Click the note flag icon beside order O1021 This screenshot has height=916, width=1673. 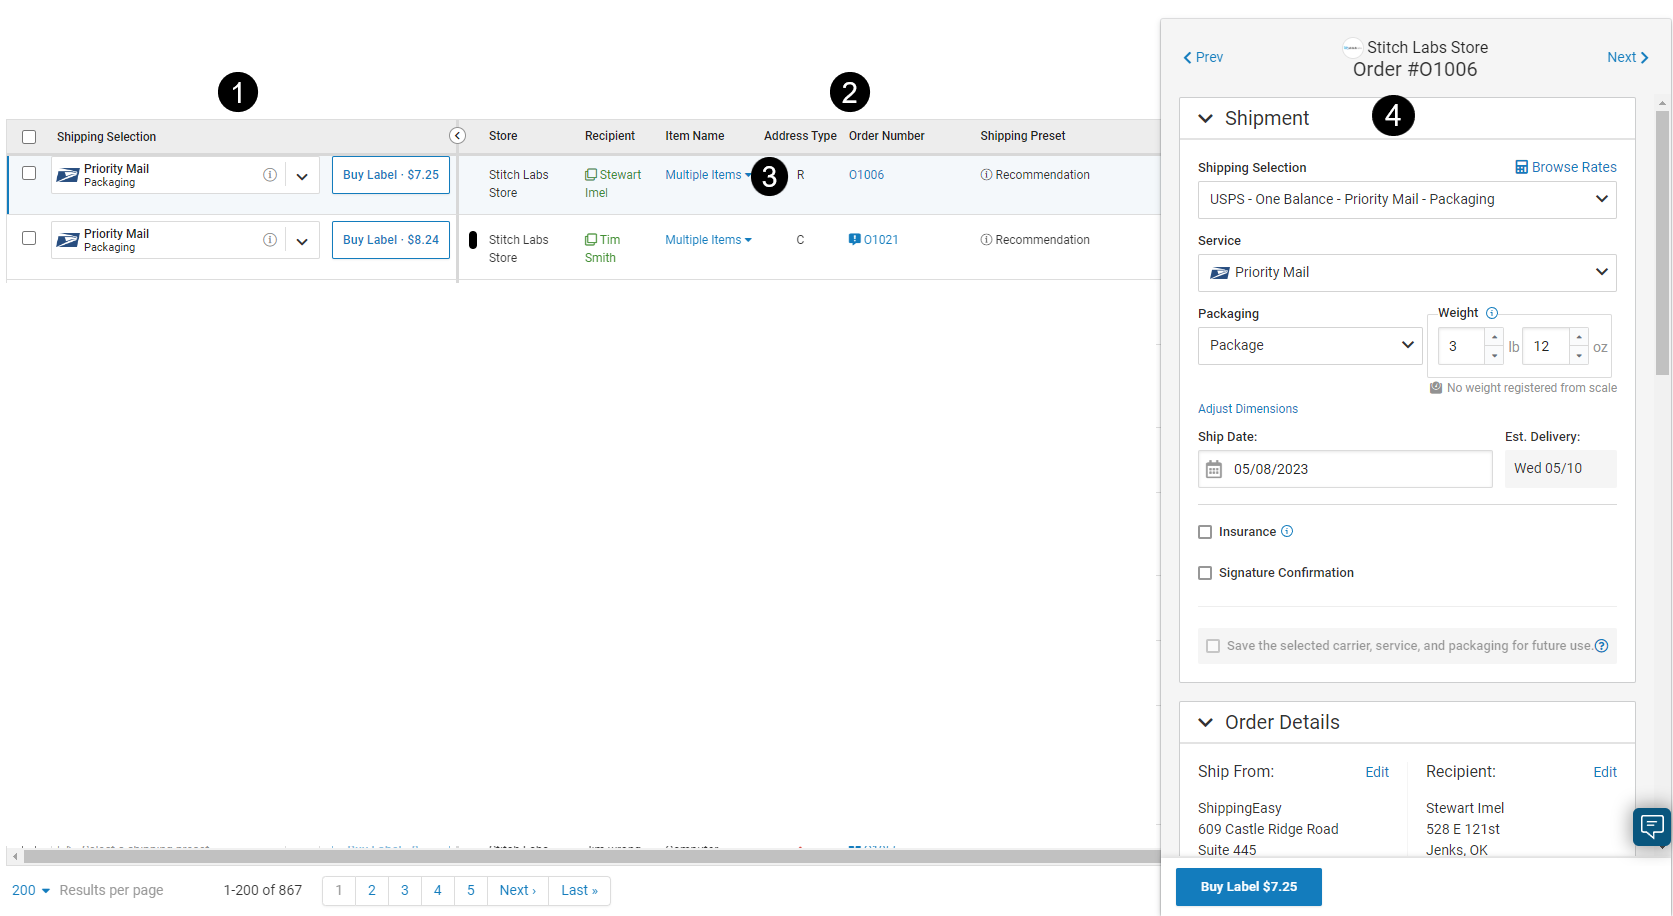854,240
